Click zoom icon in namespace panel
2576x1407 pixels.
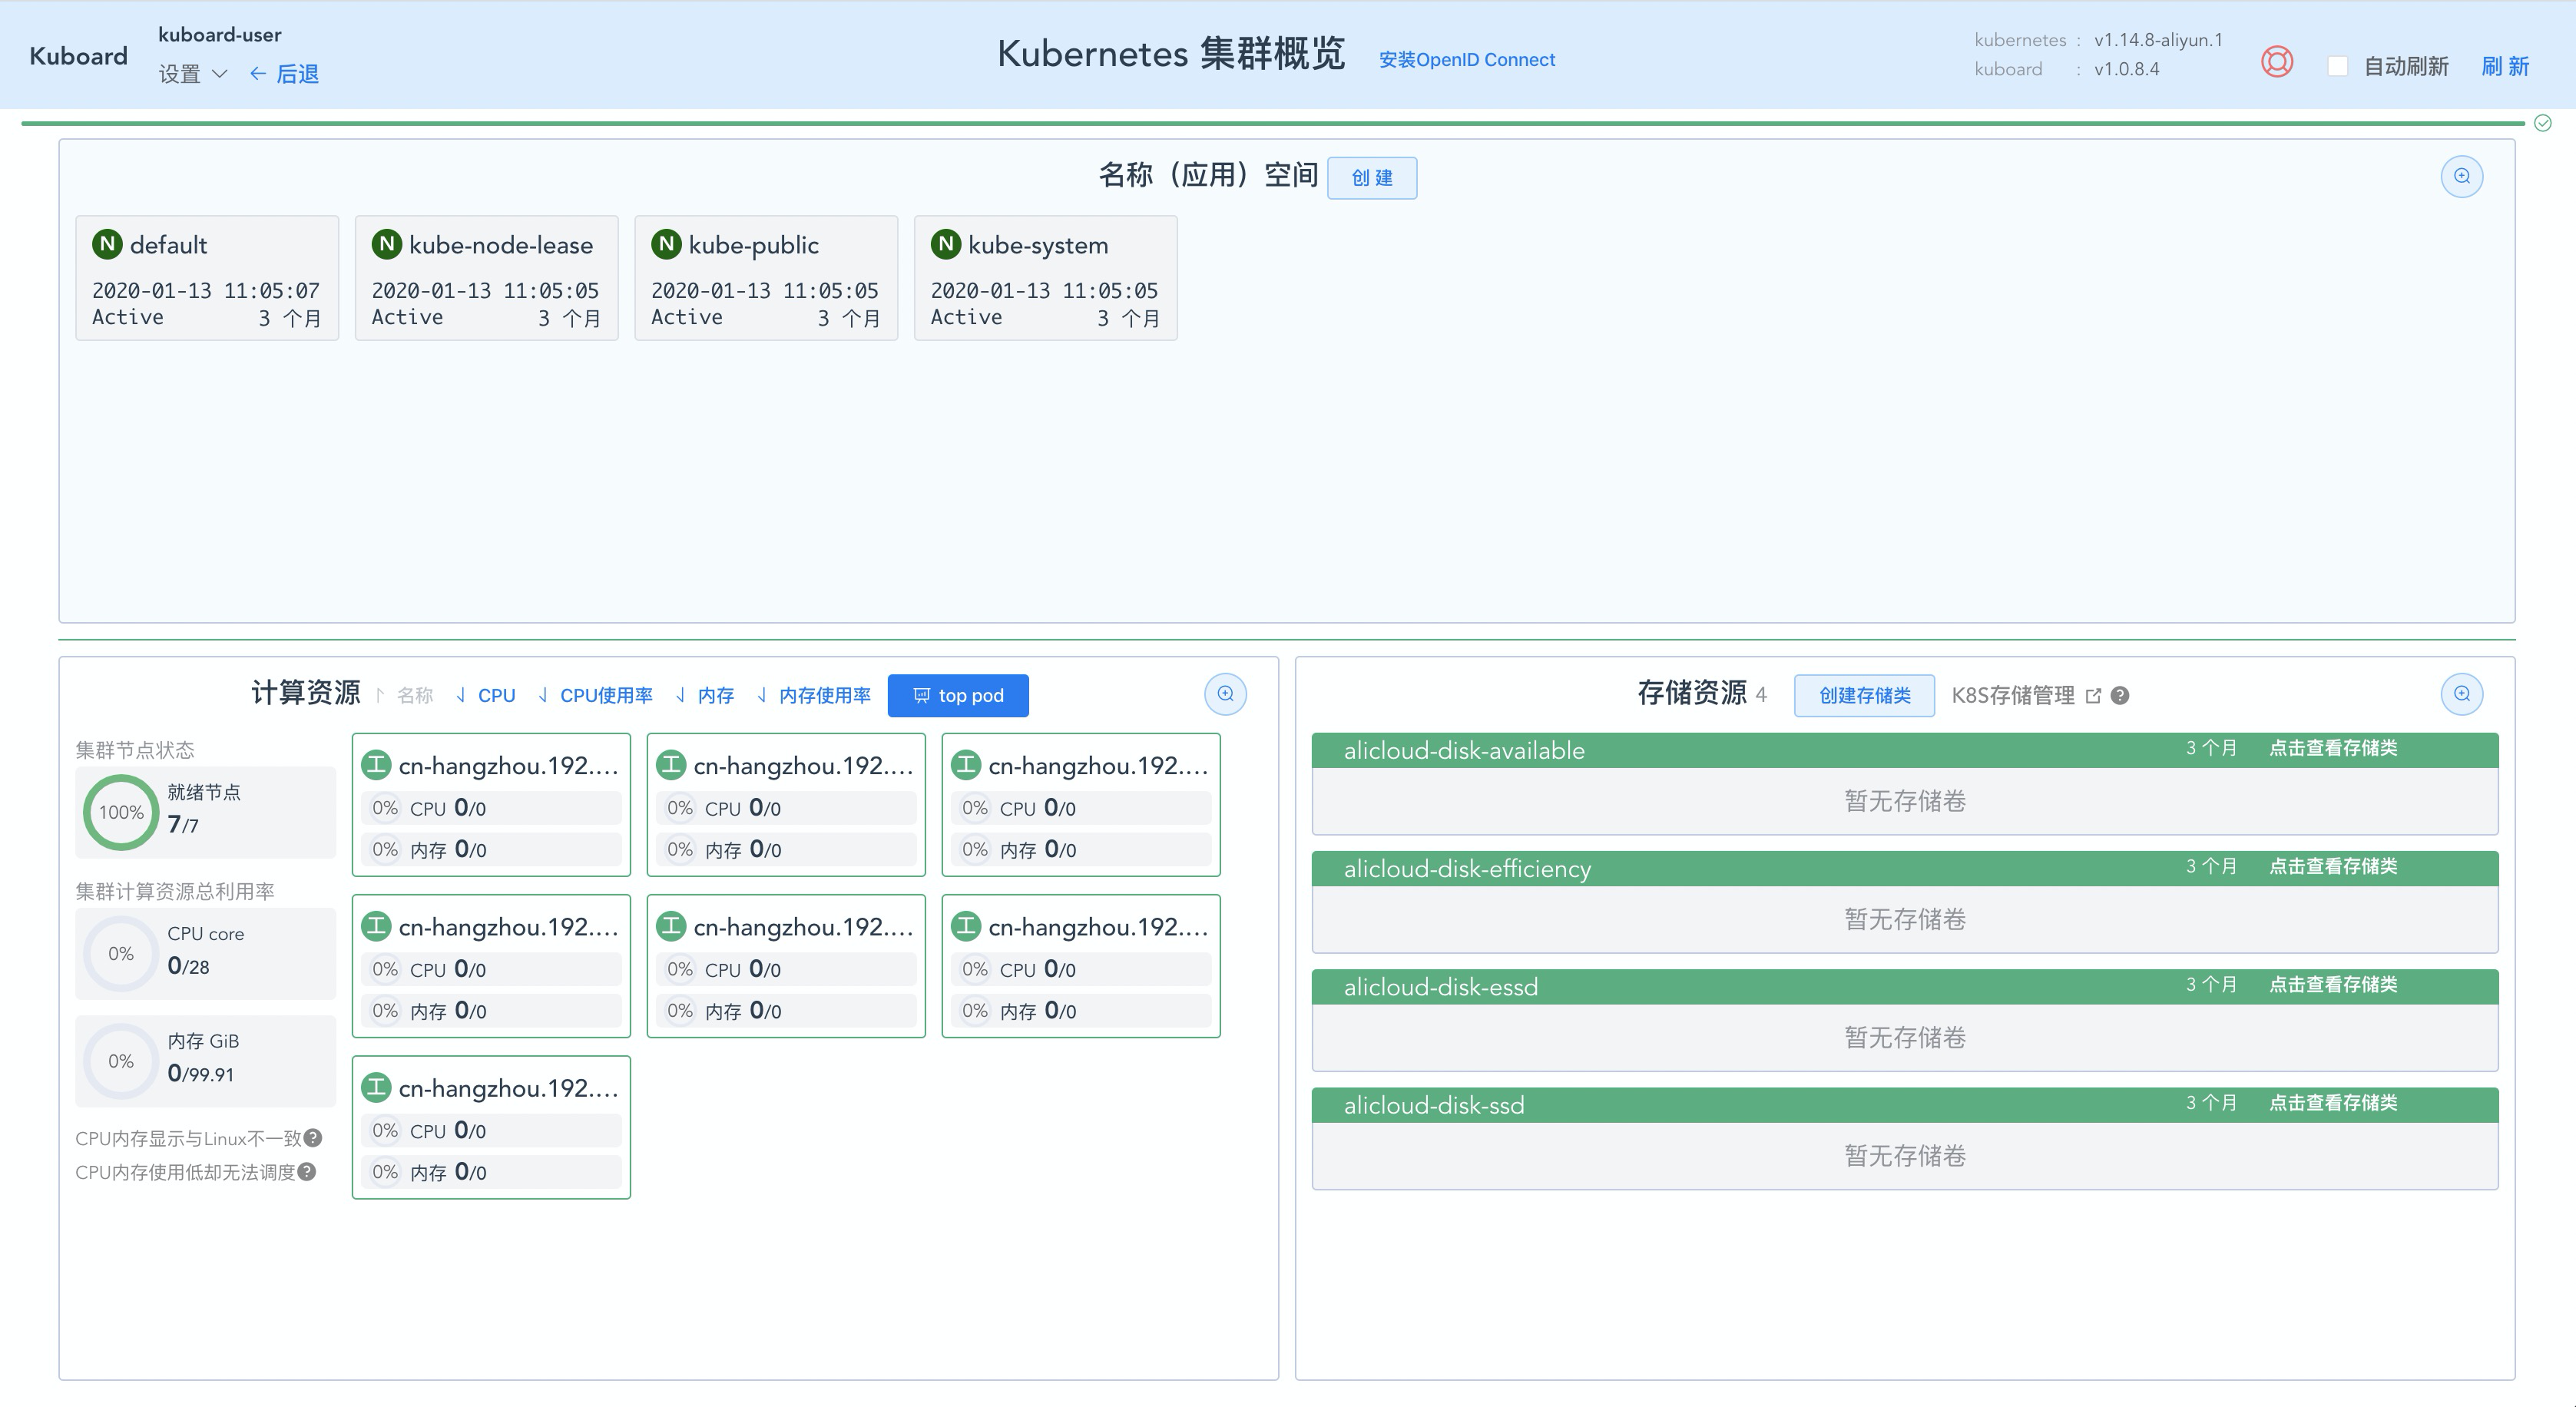[x=2461, y=177]
